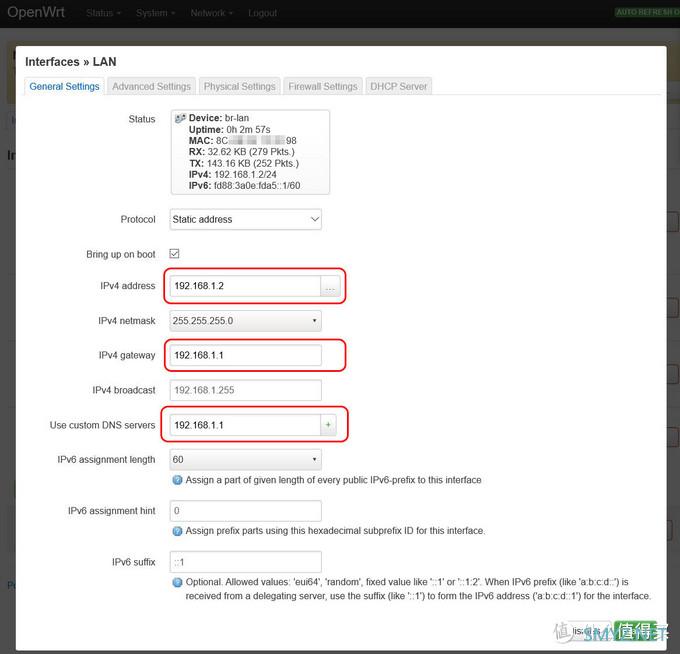
Task: Click the RX 32.62 KB status line
Action: point(242,152)
